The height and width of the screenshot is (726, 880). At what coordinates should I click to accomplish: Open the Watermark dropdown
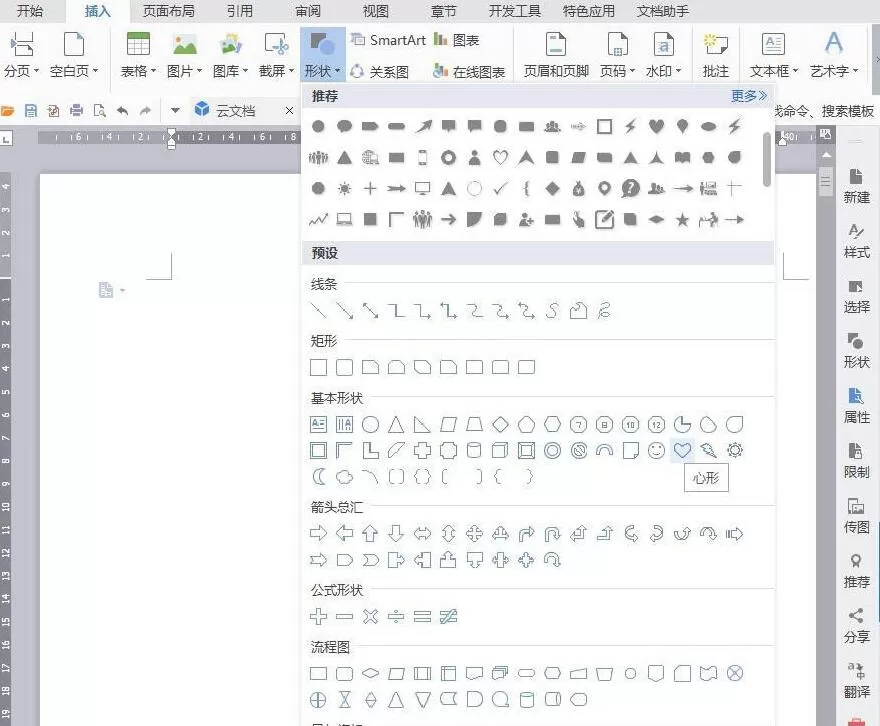coord(663,54)
